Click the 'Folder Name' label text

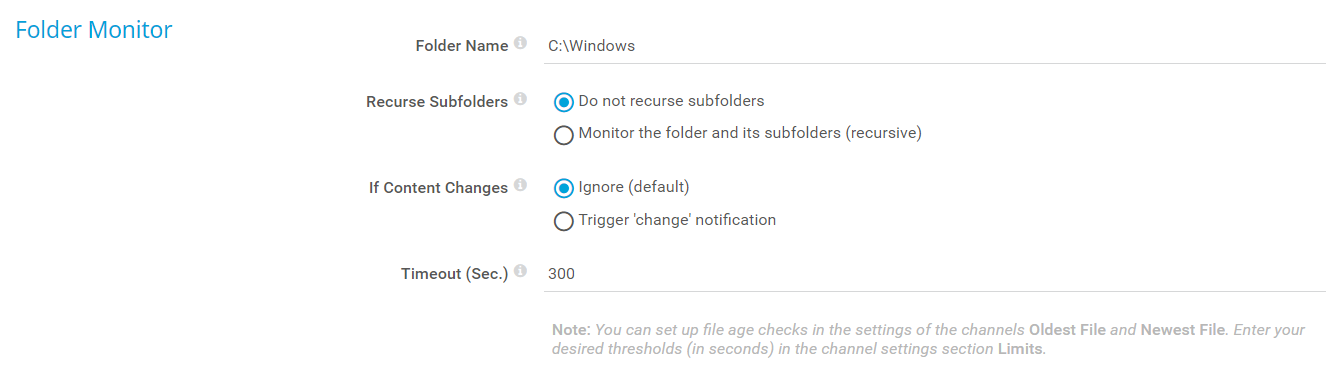461,46
